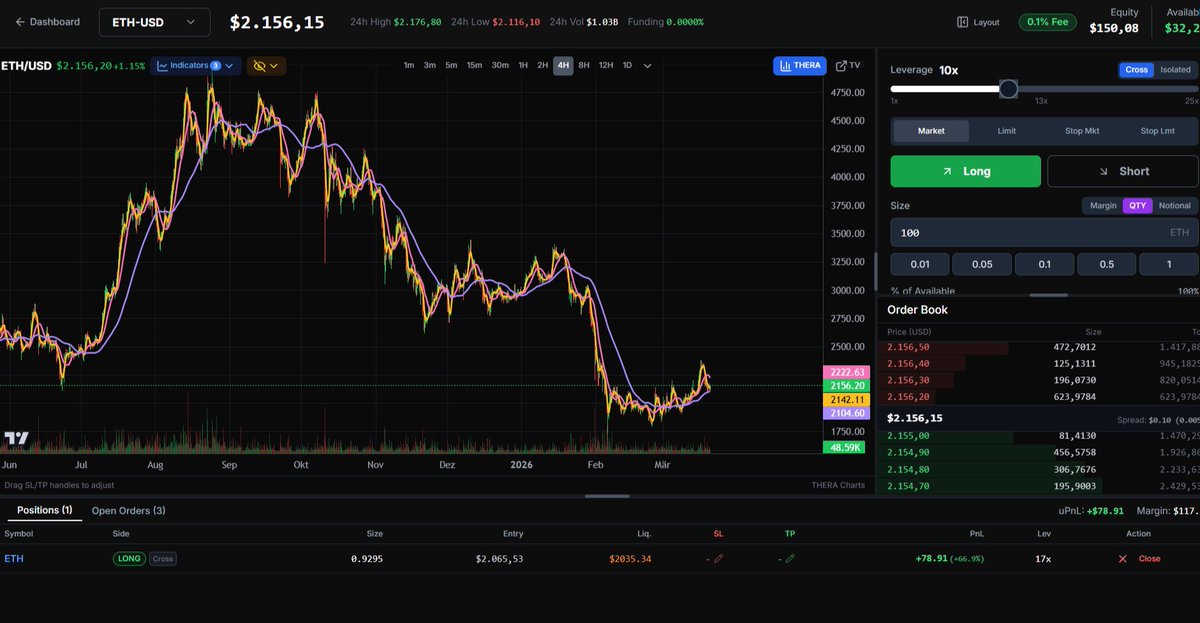Set size mode to QTY
The height and width of the screenshot is (623, 1200).
click(x=1138, y=206)
